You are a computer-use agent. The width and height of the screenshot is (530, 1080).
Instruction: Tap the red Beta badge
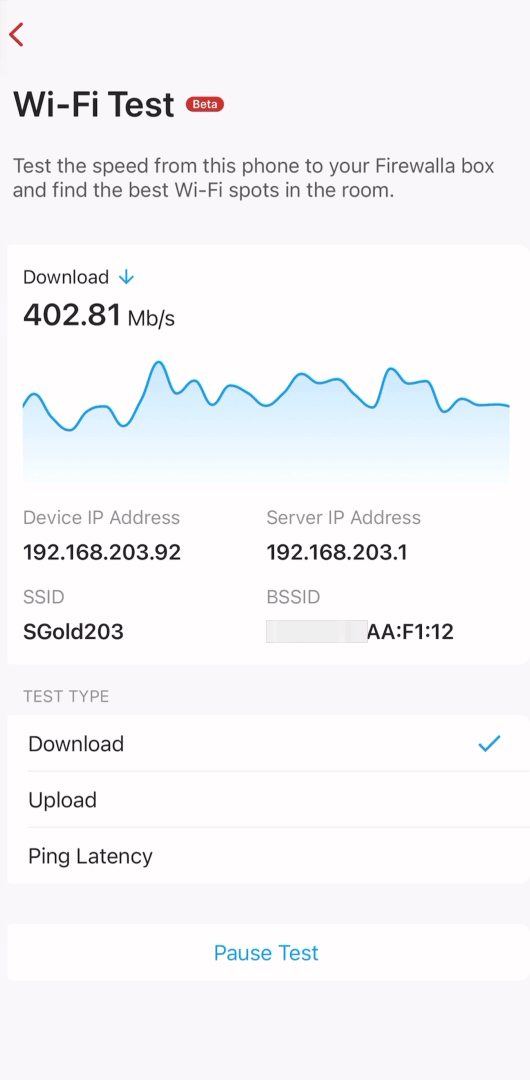(x=205, y=105)
